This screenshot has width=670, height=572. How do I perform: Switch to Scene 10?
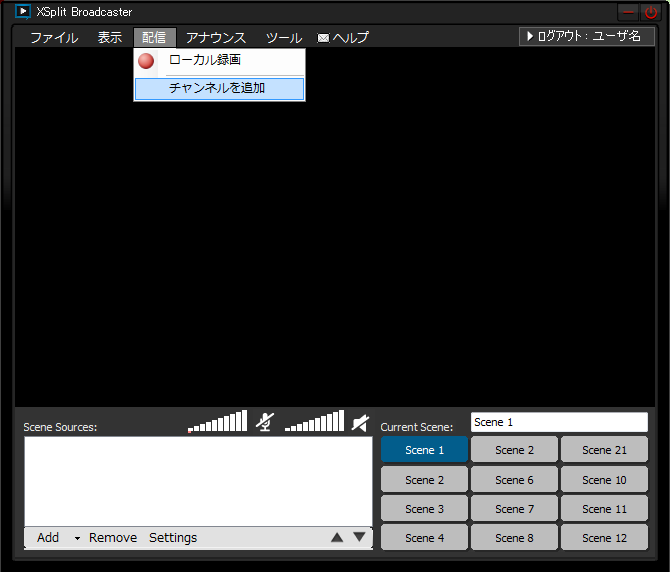(x=604, y=480)
